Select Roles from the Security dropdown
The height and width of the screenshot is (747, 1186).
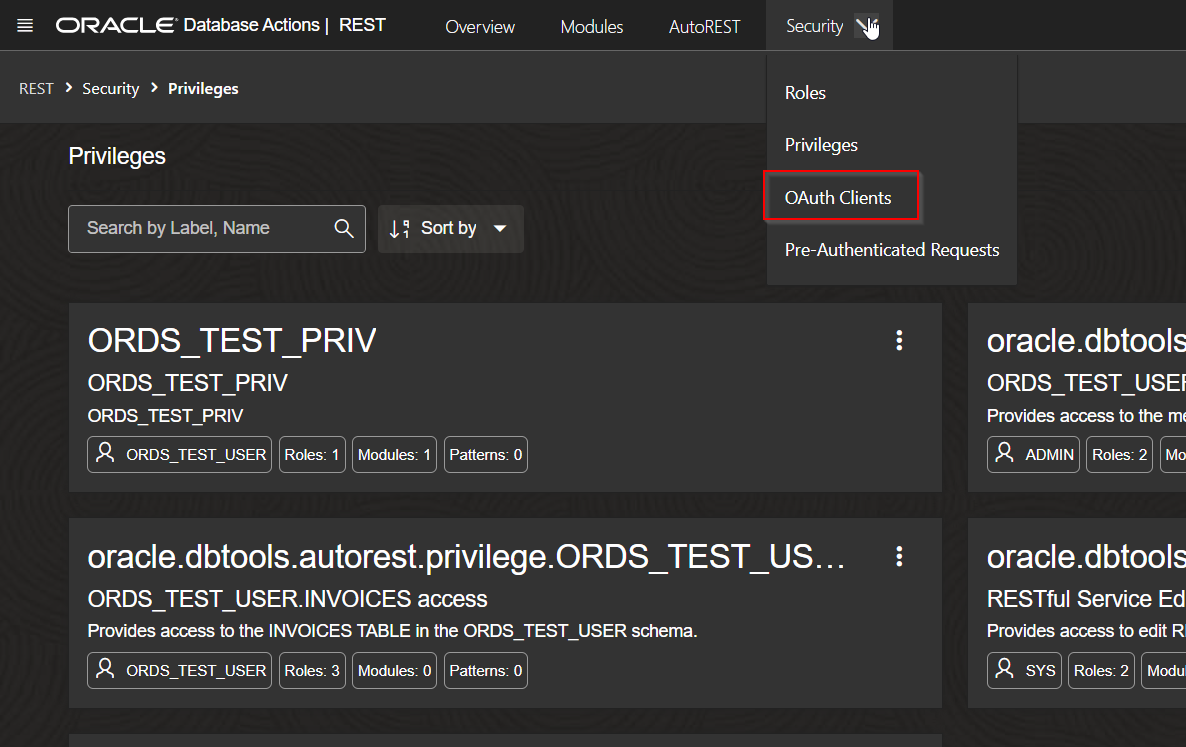click(x=805, y=92)
